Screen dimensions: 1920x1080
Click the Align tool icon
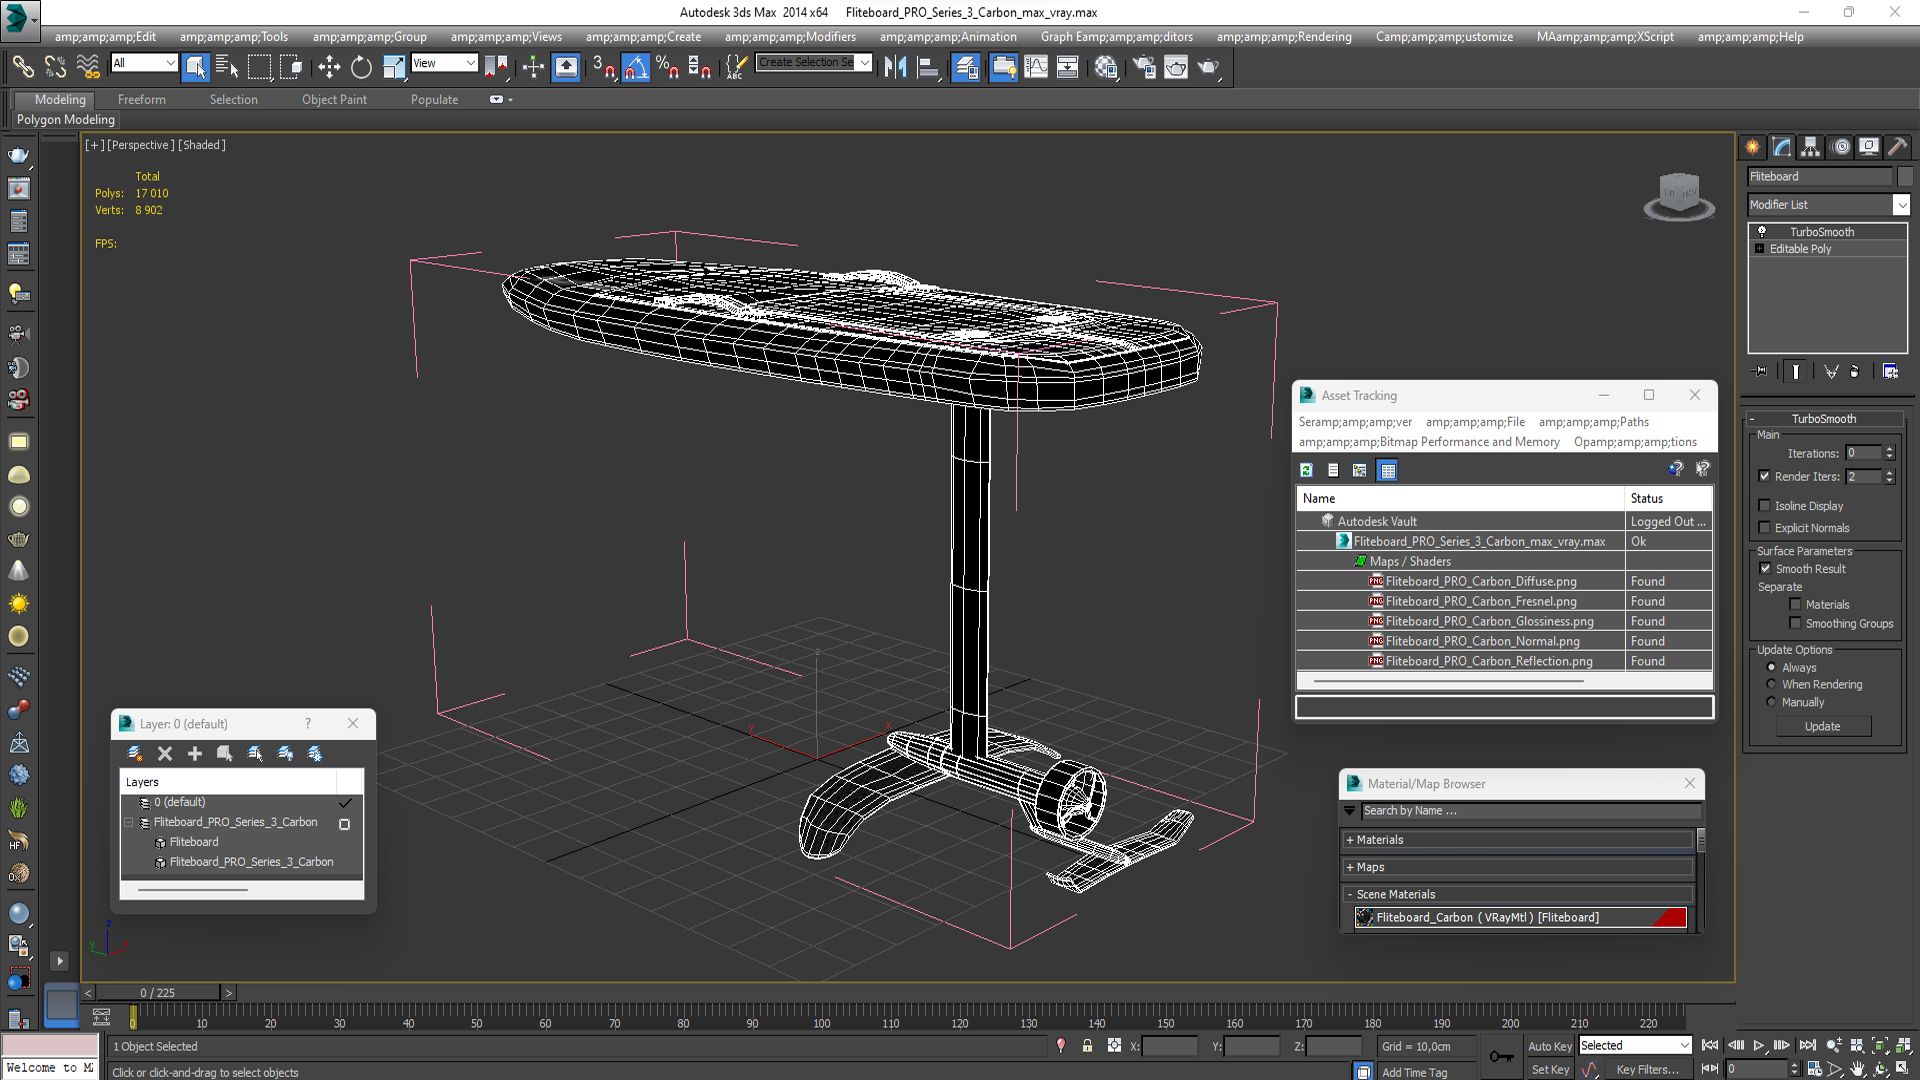click(928, 67)
